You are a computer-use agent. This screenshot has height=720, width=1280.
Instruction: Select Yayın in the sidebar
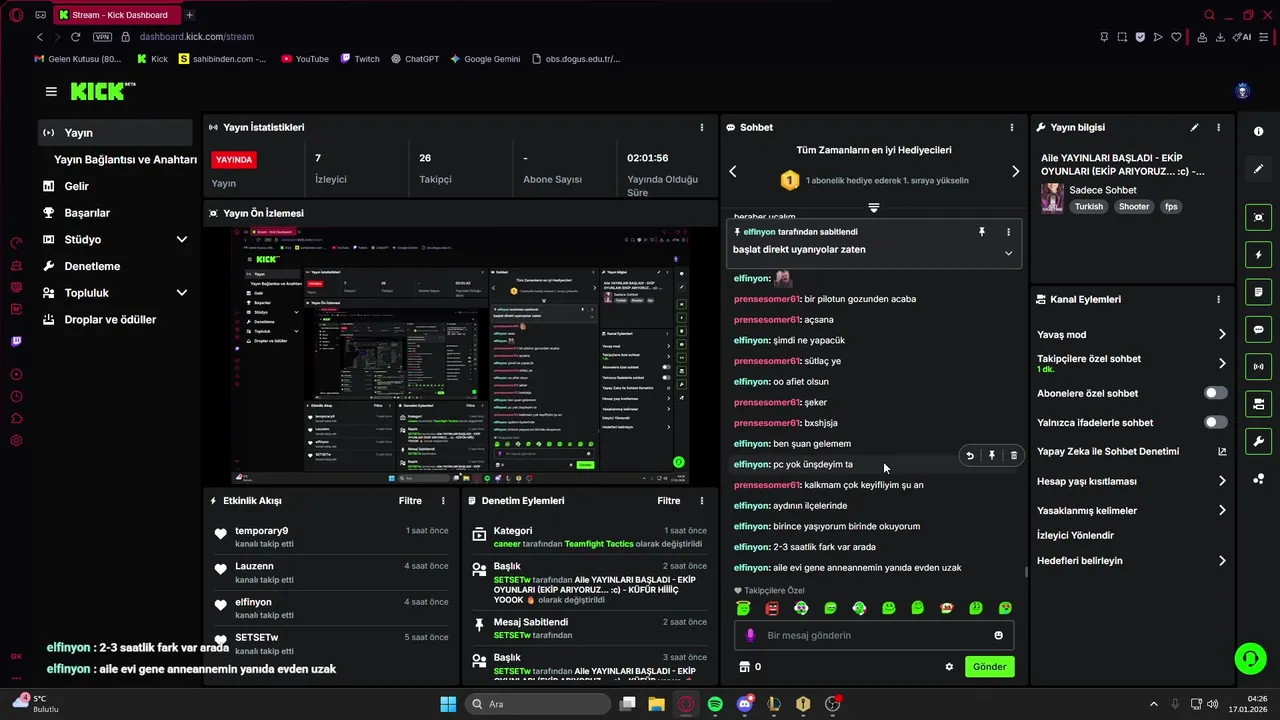[x=115, y=132]
